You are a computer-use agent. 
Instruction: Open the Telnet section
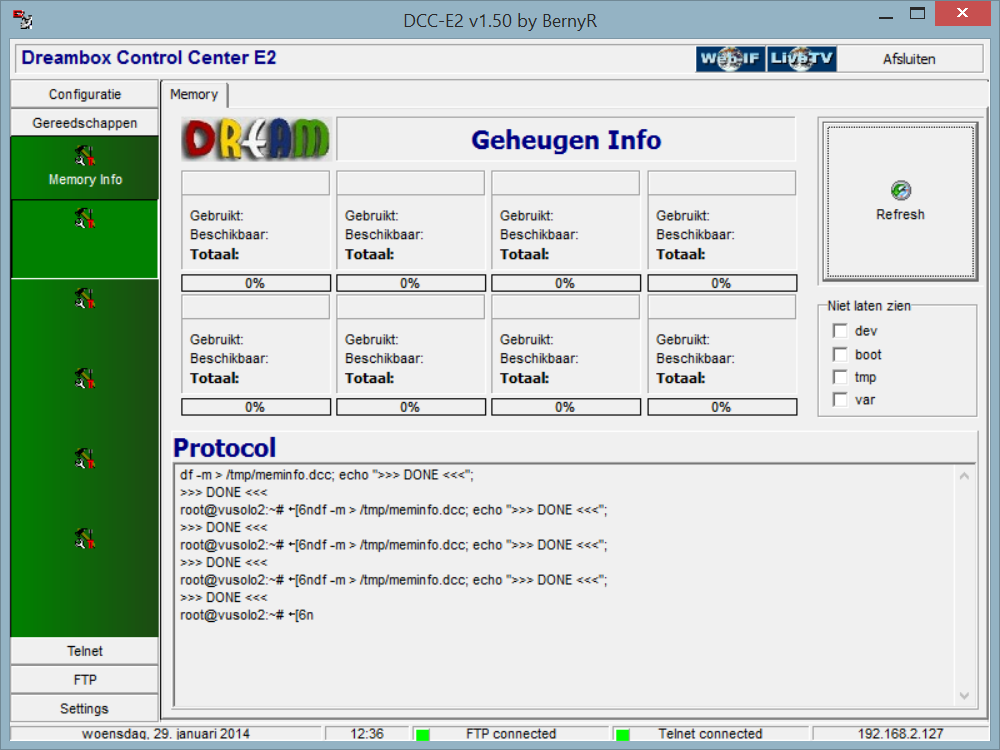pos(85,651)
